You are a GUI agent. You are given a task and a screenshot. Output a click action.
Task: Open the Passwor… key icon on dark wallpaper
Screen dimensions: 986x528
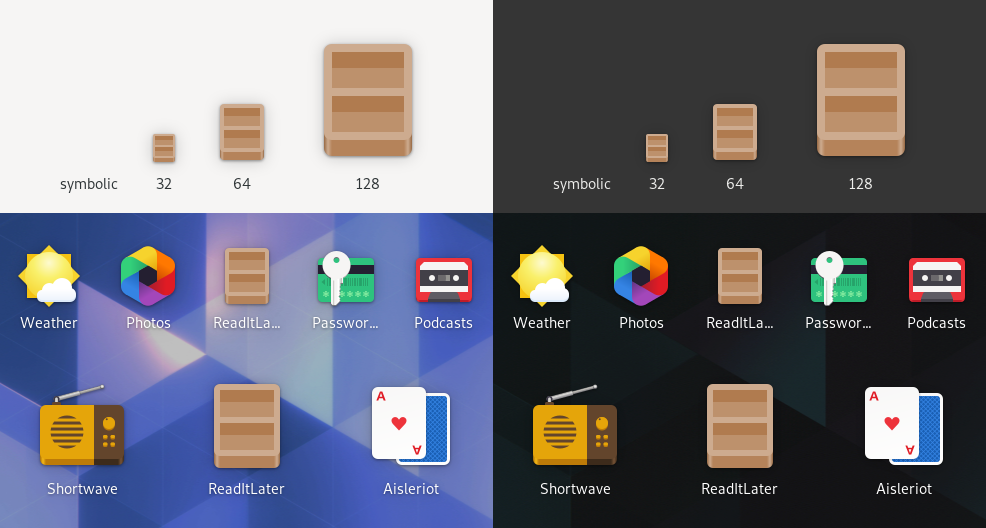tap(838, 278)
